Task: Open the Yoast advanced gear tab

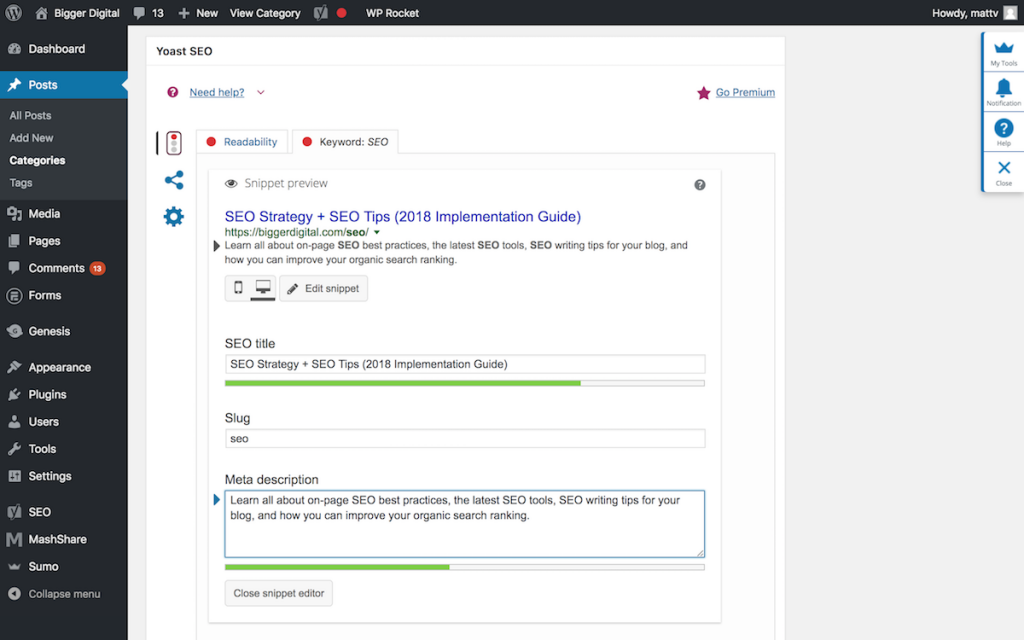Action: click(174, 216)
